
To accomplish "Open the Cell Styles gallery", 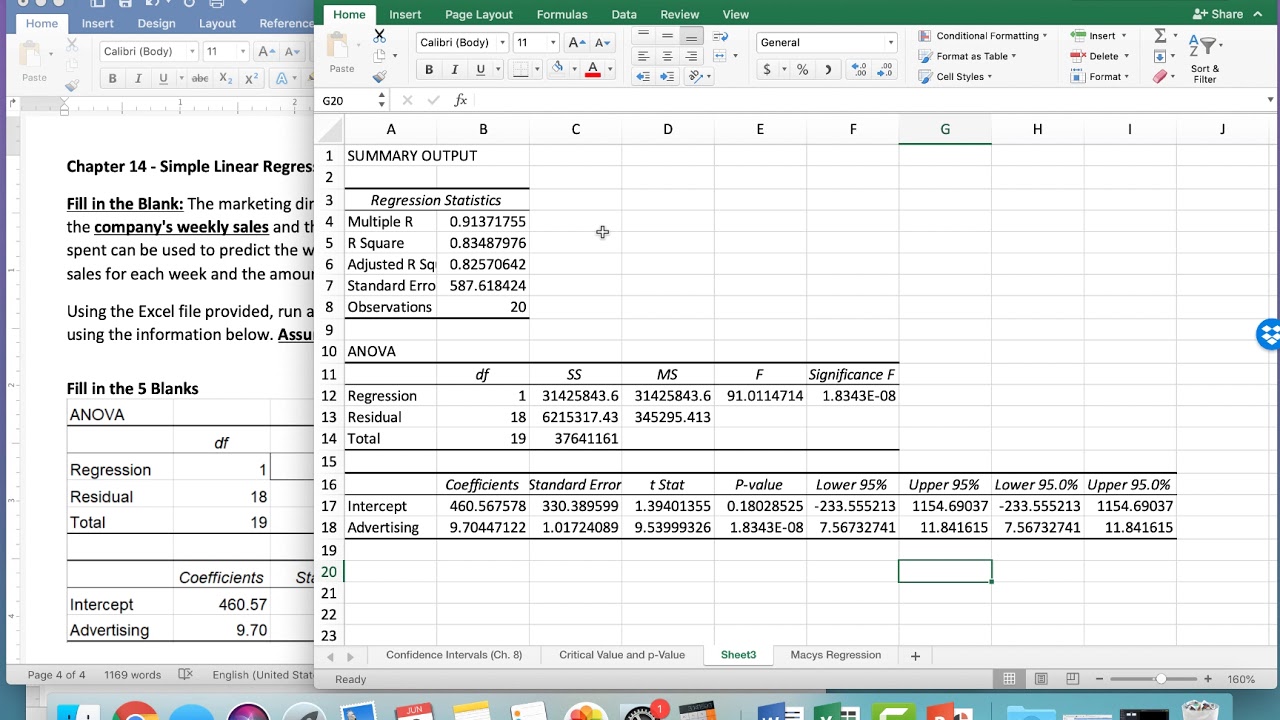I will pyautogui.click(x=955, y=76).
